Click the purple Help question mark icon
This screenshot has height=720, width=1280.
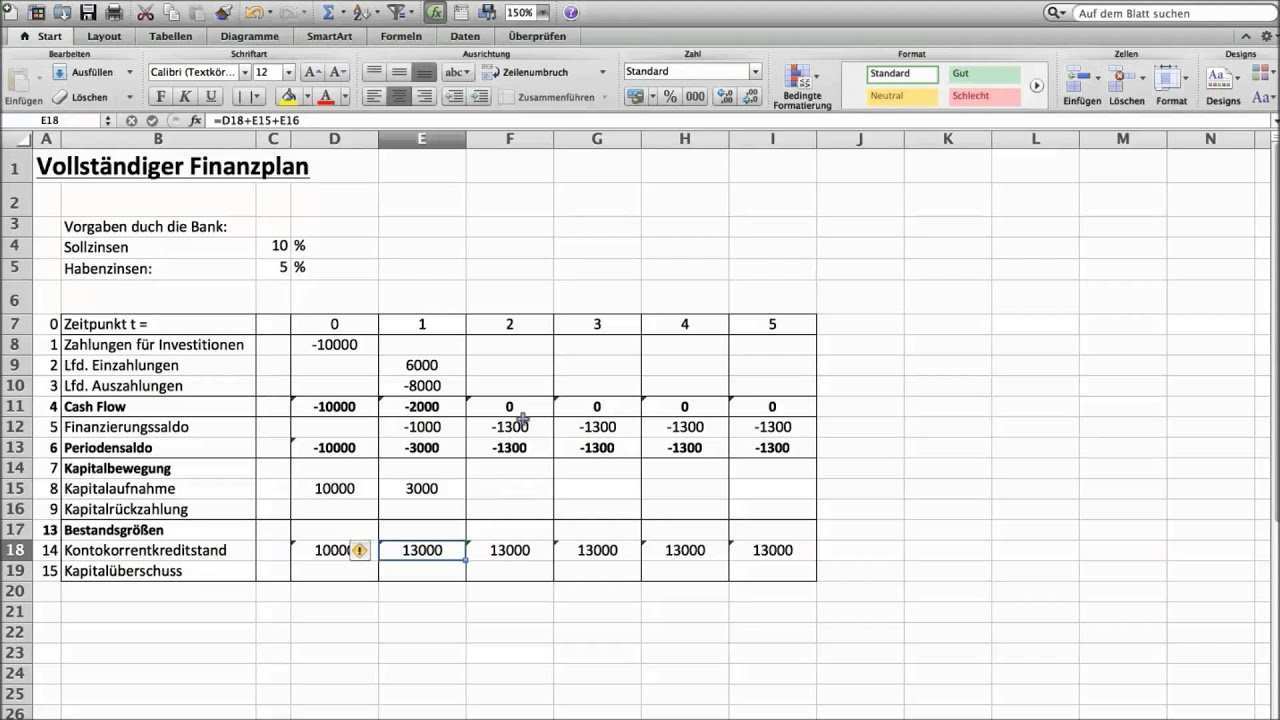click(x=571, y=13)
